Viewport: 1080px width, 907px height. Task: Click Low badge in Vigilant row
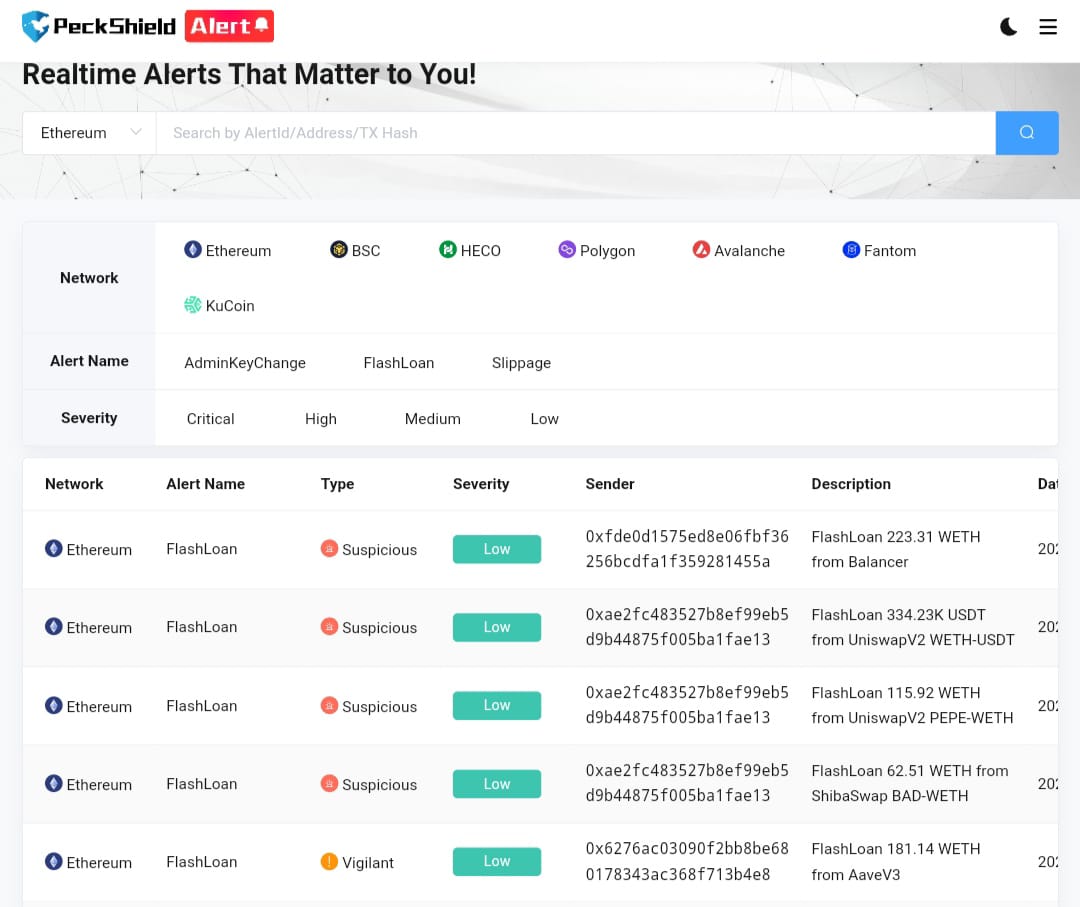coord(497,861)
